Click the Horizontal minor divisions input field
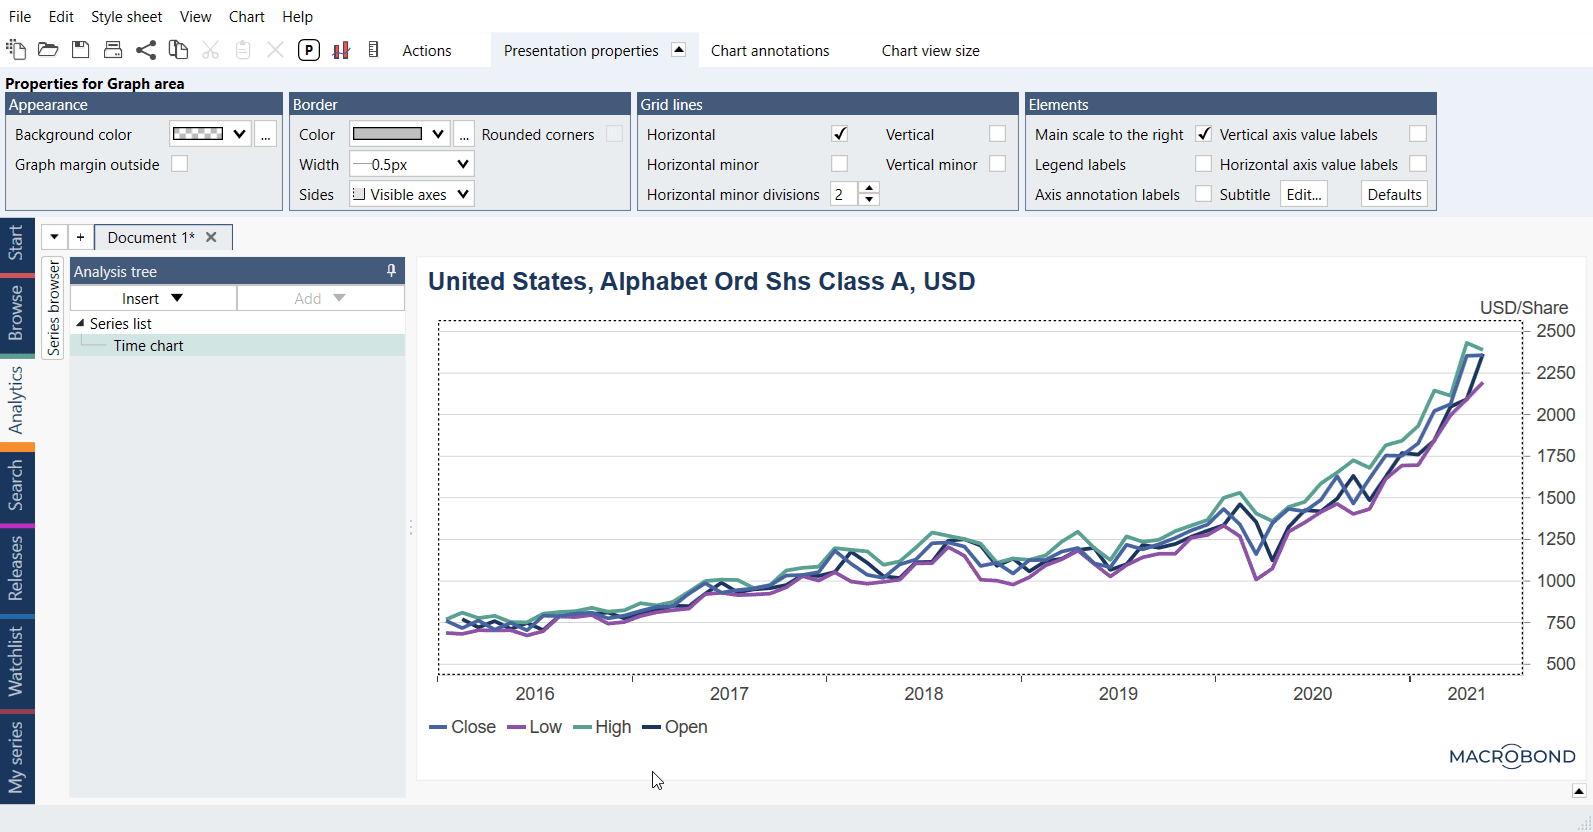 [x=844, y=194]
